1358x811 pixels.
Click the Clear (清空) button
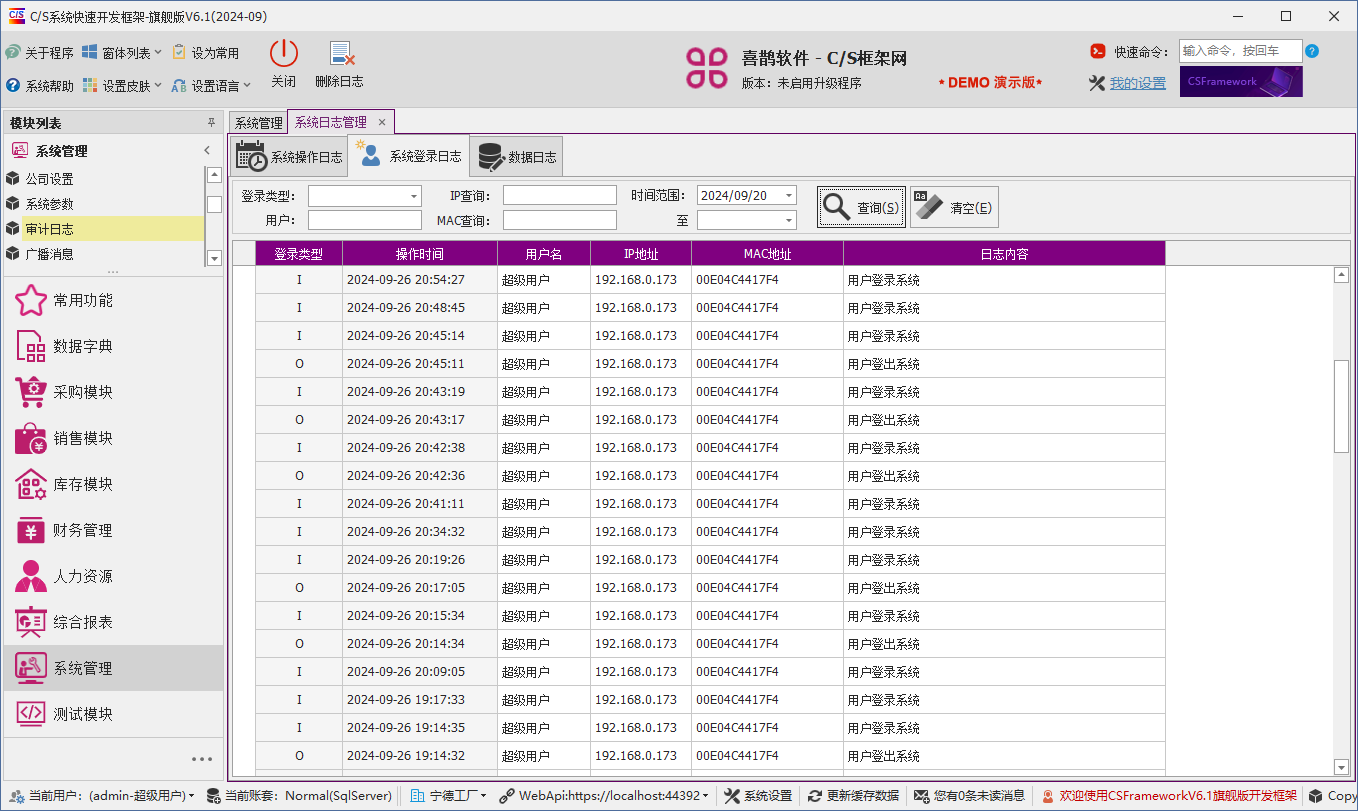tap(954, 207)
